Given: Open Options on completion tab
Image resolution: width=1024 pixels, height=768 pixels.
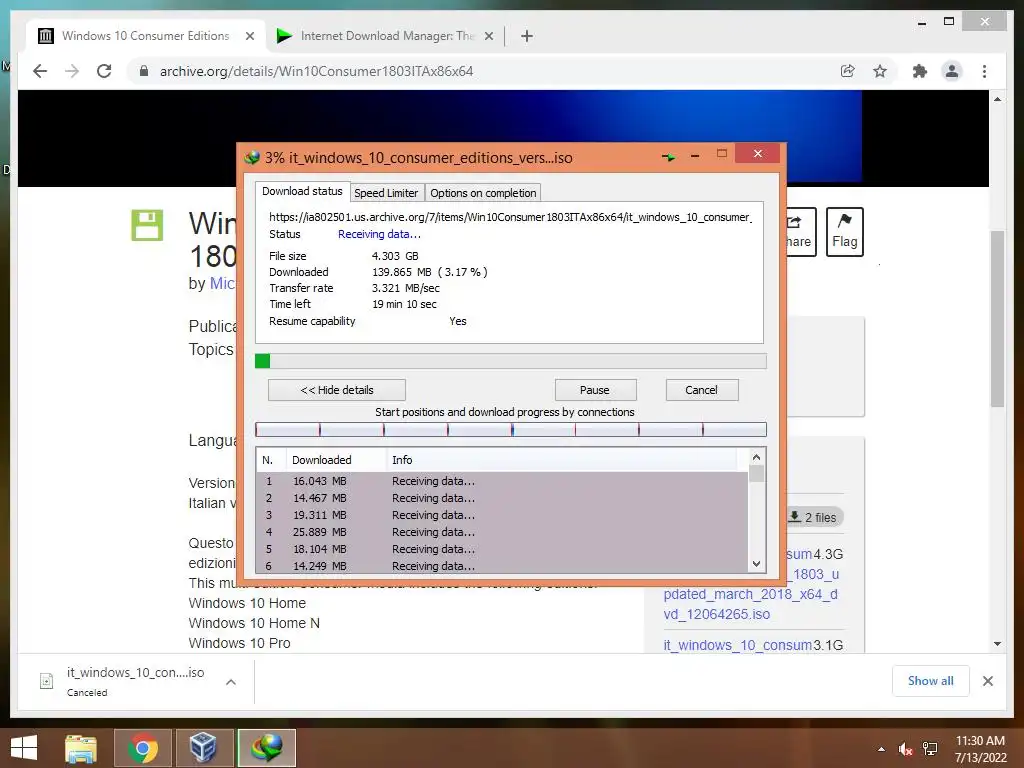Looking at the screenshot, I should [483, 193].
